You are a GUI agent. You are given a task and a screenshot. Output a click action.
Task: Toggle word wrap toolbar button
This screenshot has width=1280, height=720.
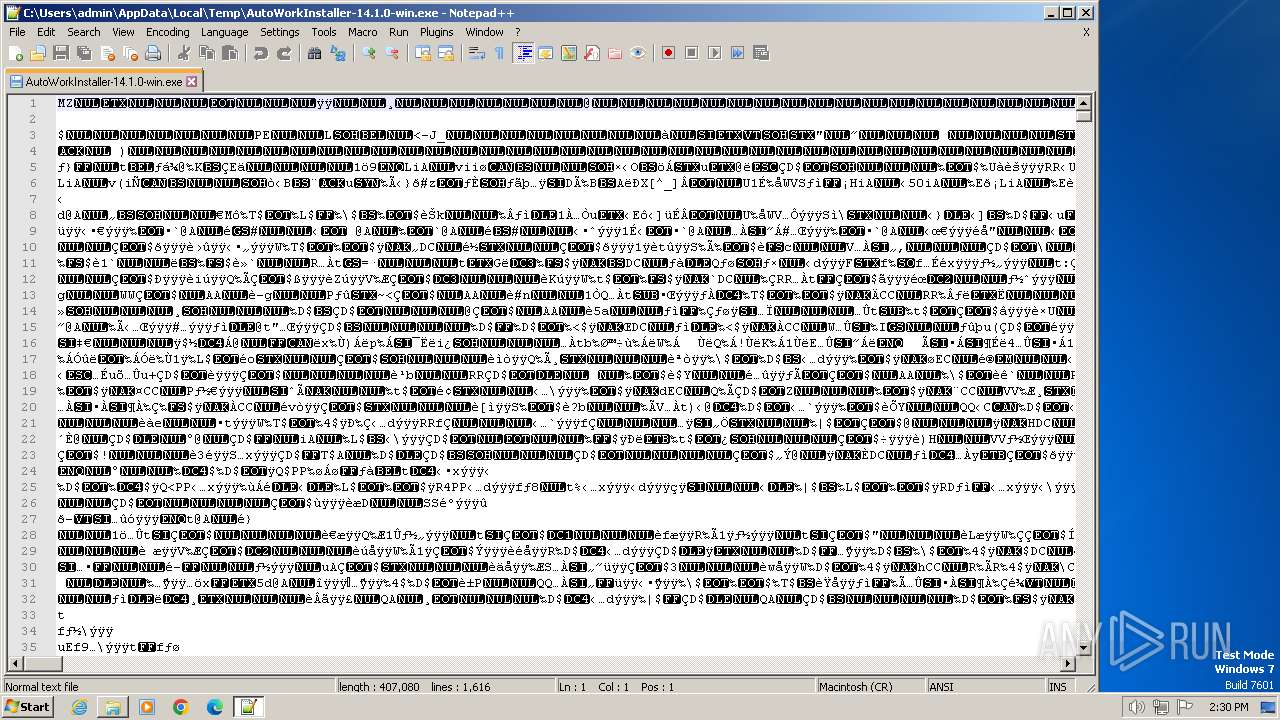click(x=477, y=53)
